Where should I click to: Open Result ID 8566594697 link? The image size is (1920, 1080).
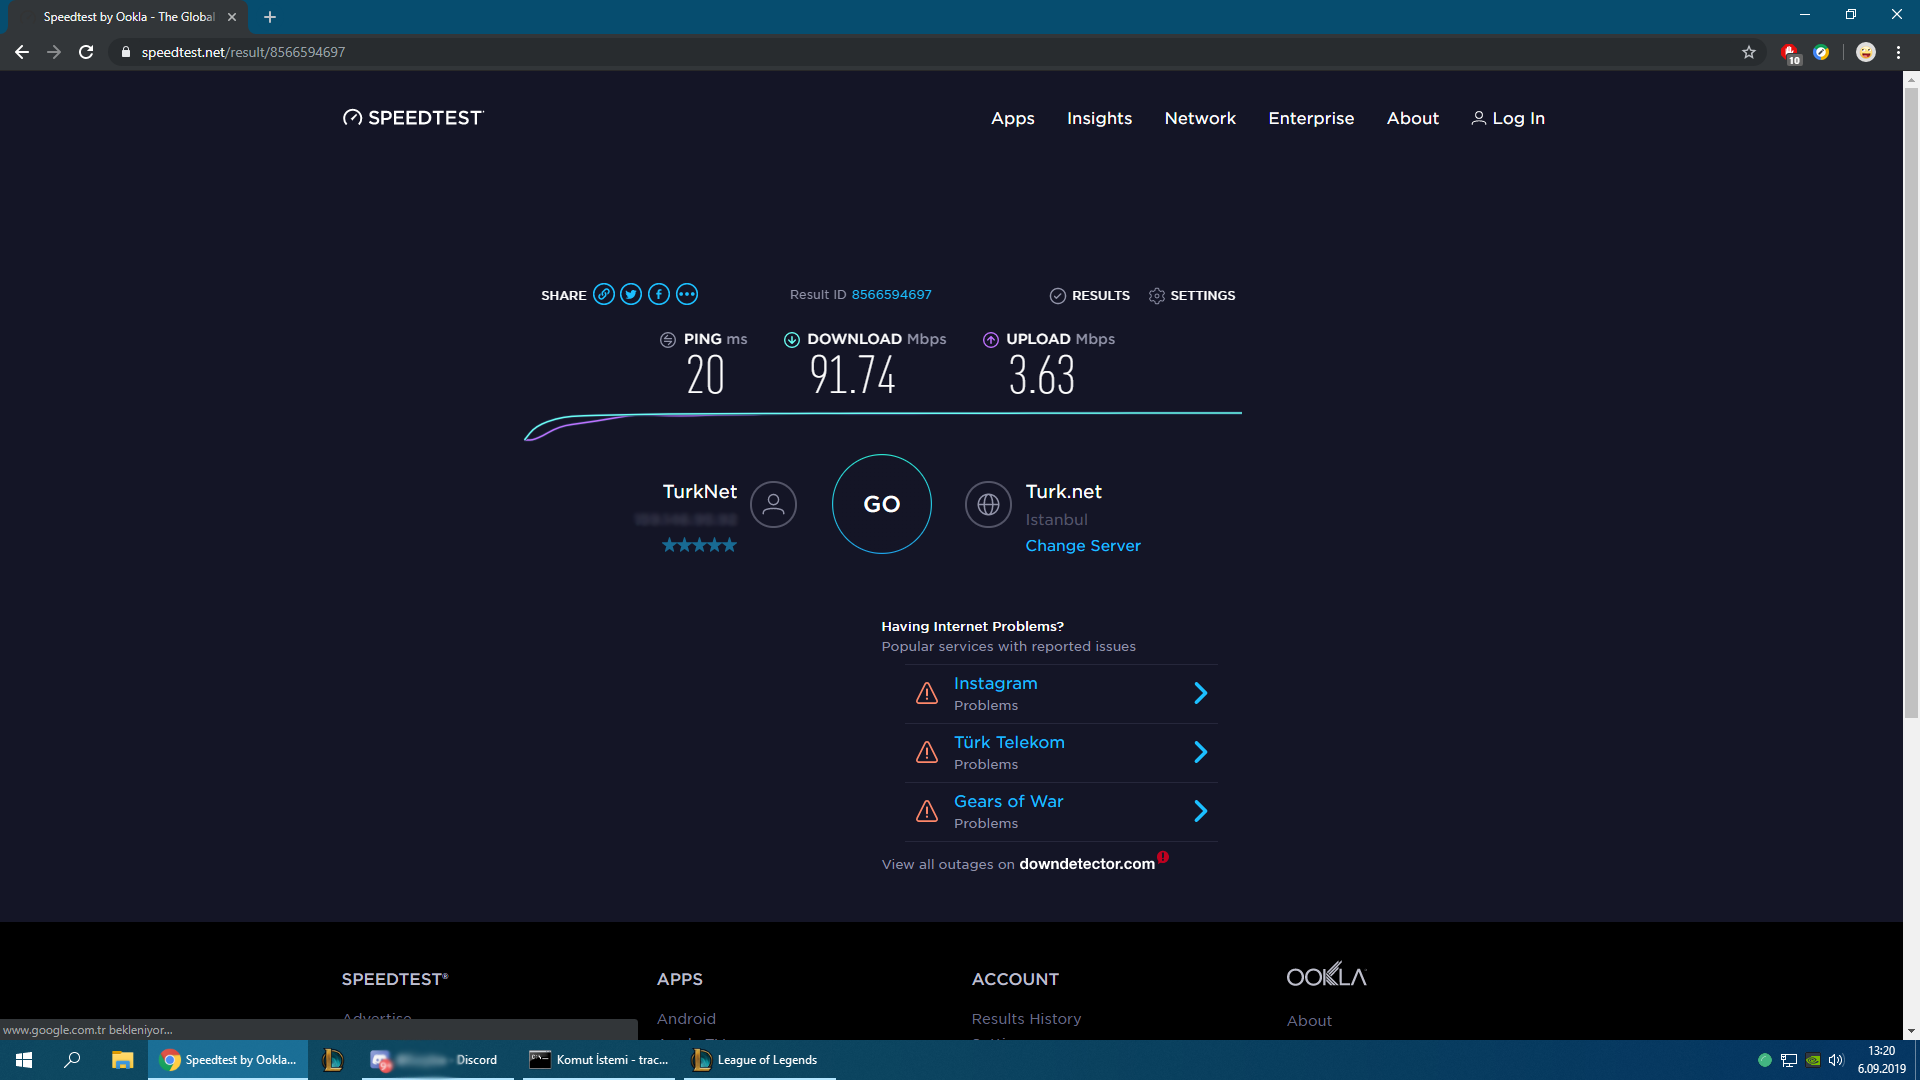coord(891,295)
